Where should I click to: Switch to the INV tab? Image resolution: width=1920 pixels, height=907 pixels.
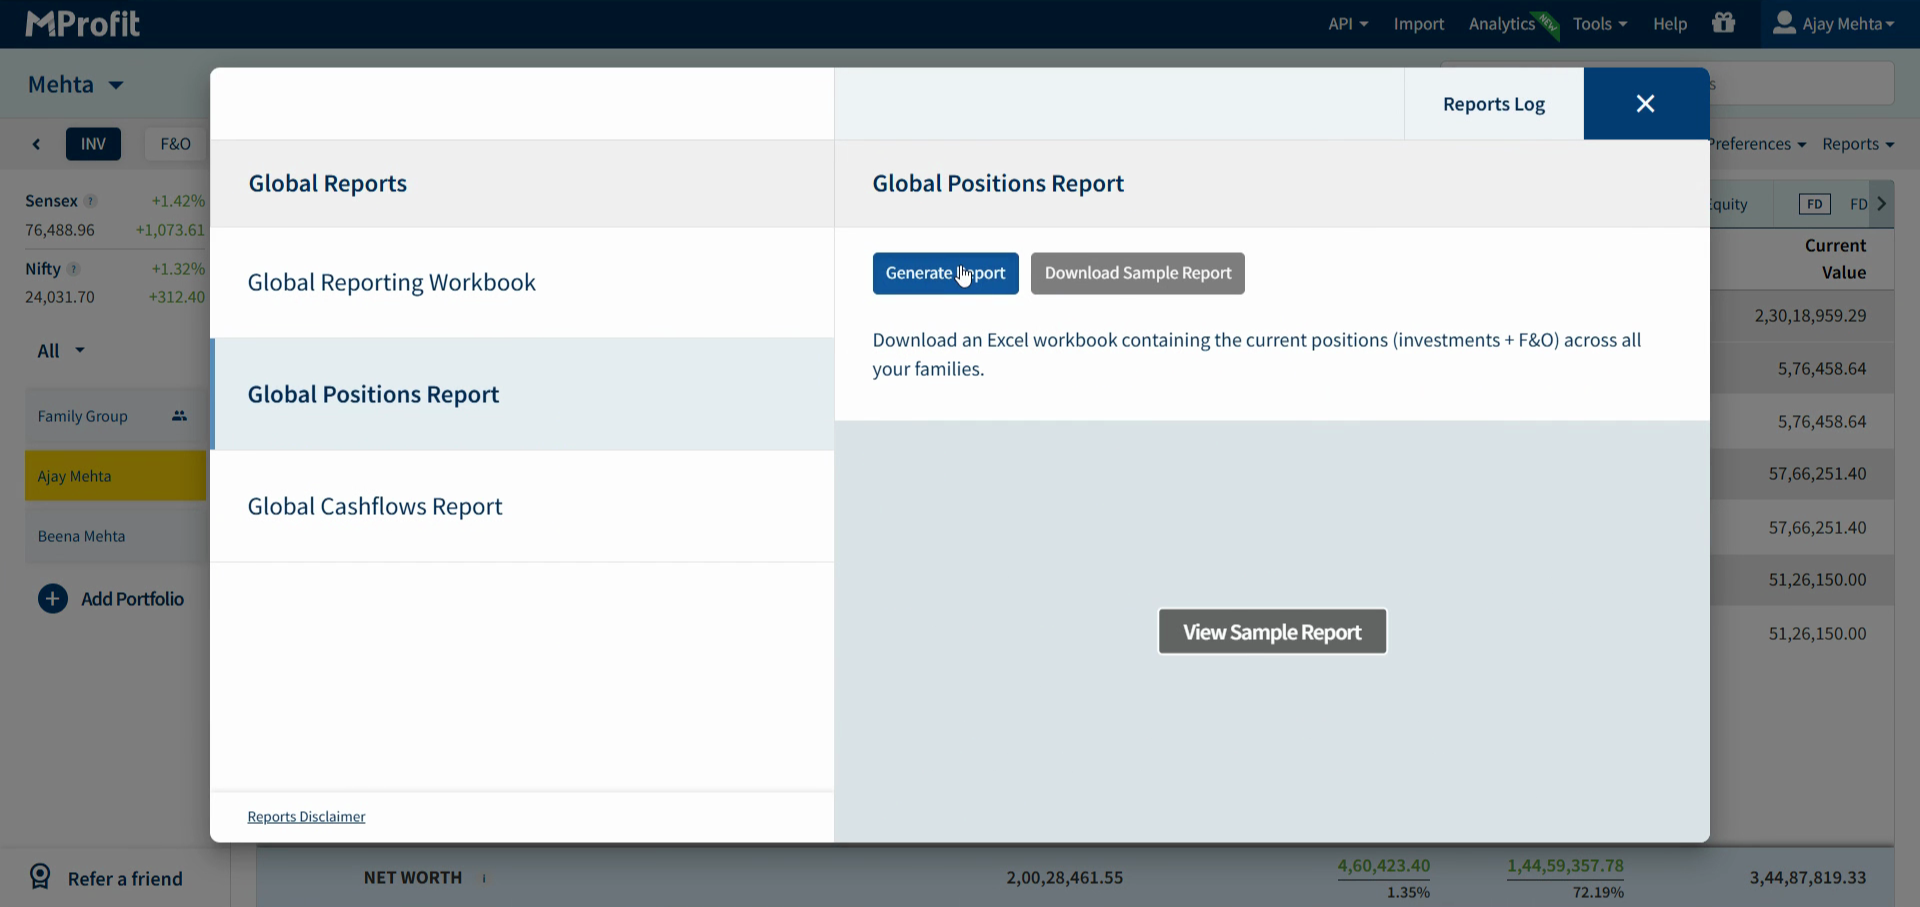click(93, 144)
